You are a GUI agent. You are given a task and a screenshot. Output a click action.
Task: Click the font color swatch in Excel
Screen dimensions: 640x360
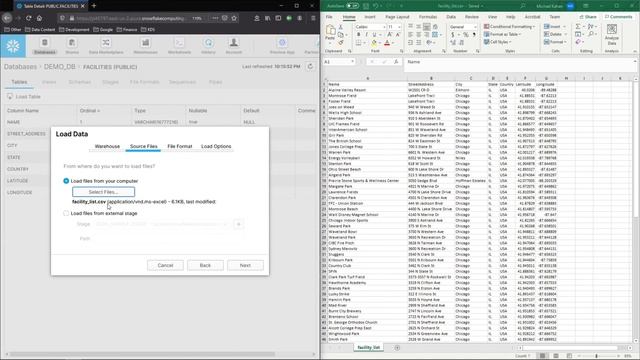(387, 43)
